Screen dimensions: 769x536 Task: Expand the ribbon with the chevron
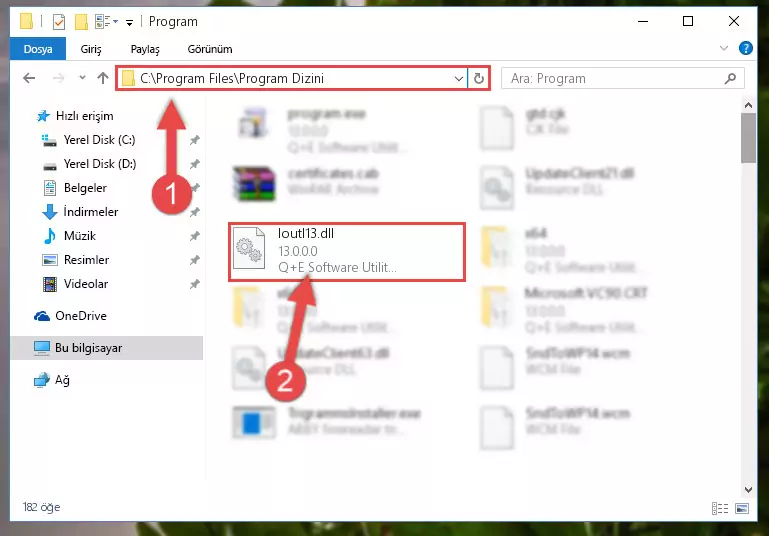click(x=723, y=48)
